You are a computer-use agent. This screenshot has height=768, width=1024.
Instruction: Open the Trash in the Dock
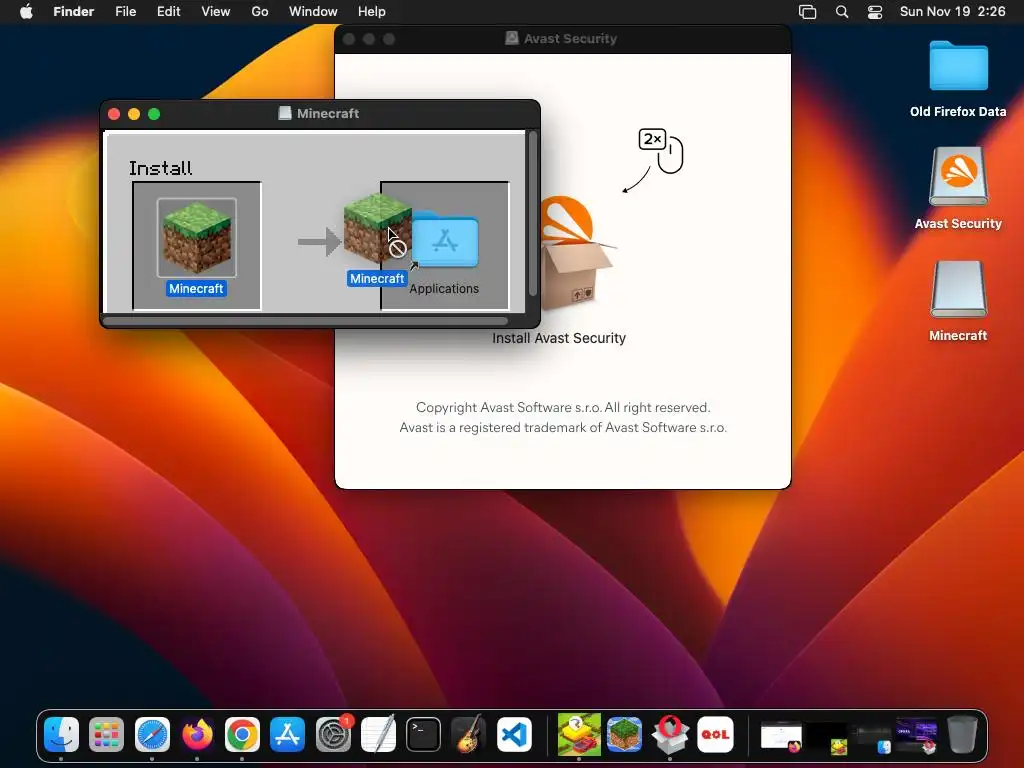[x=962, y=734]
